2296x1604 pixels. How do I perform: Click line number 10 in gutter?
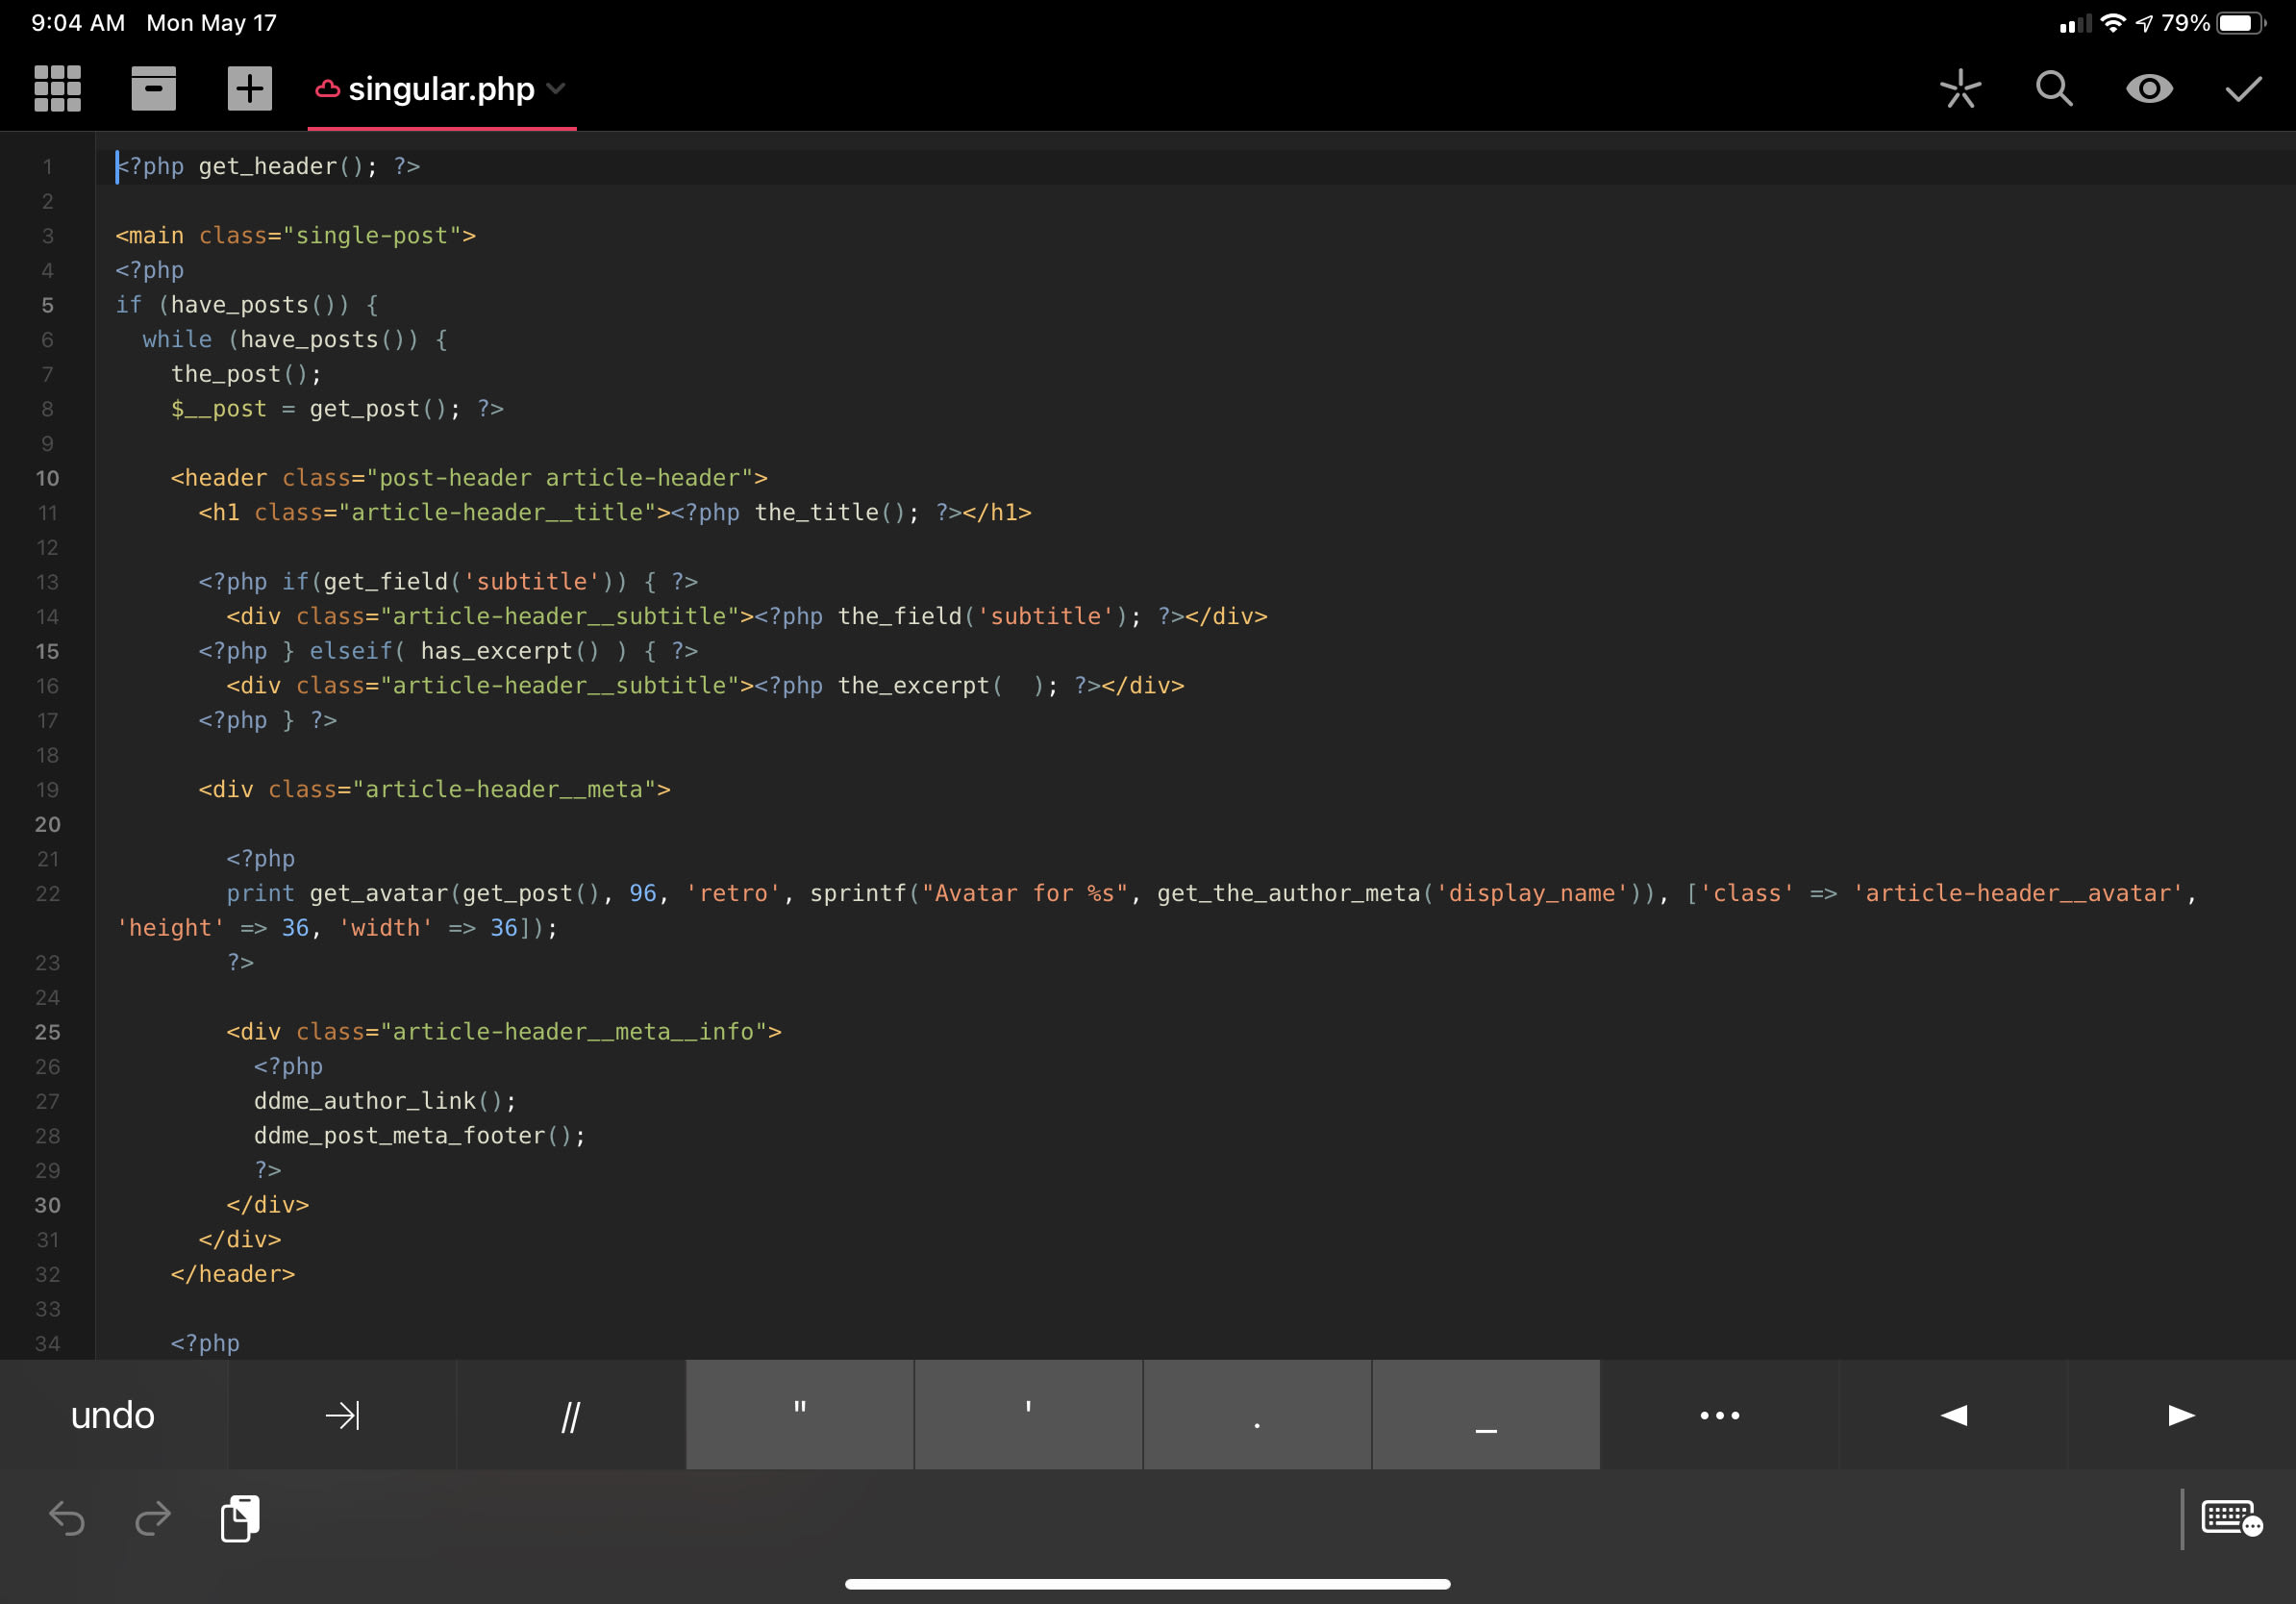click(47, 478)
